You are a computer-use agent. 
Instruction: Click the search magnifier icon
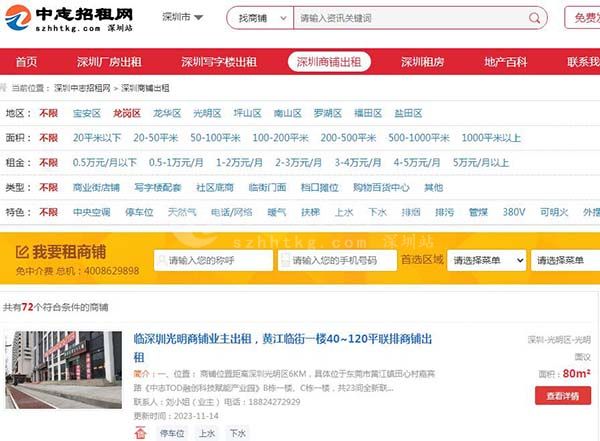point(534,18)
